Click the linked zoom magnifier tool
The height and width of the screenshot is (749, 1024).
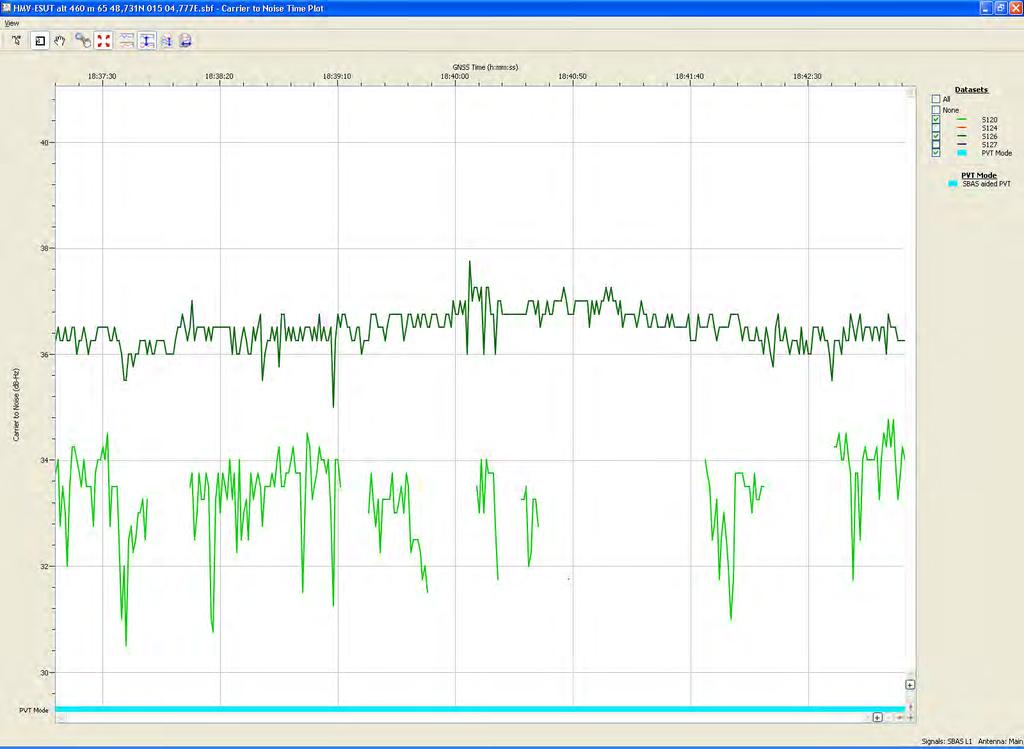pos(83,40)
